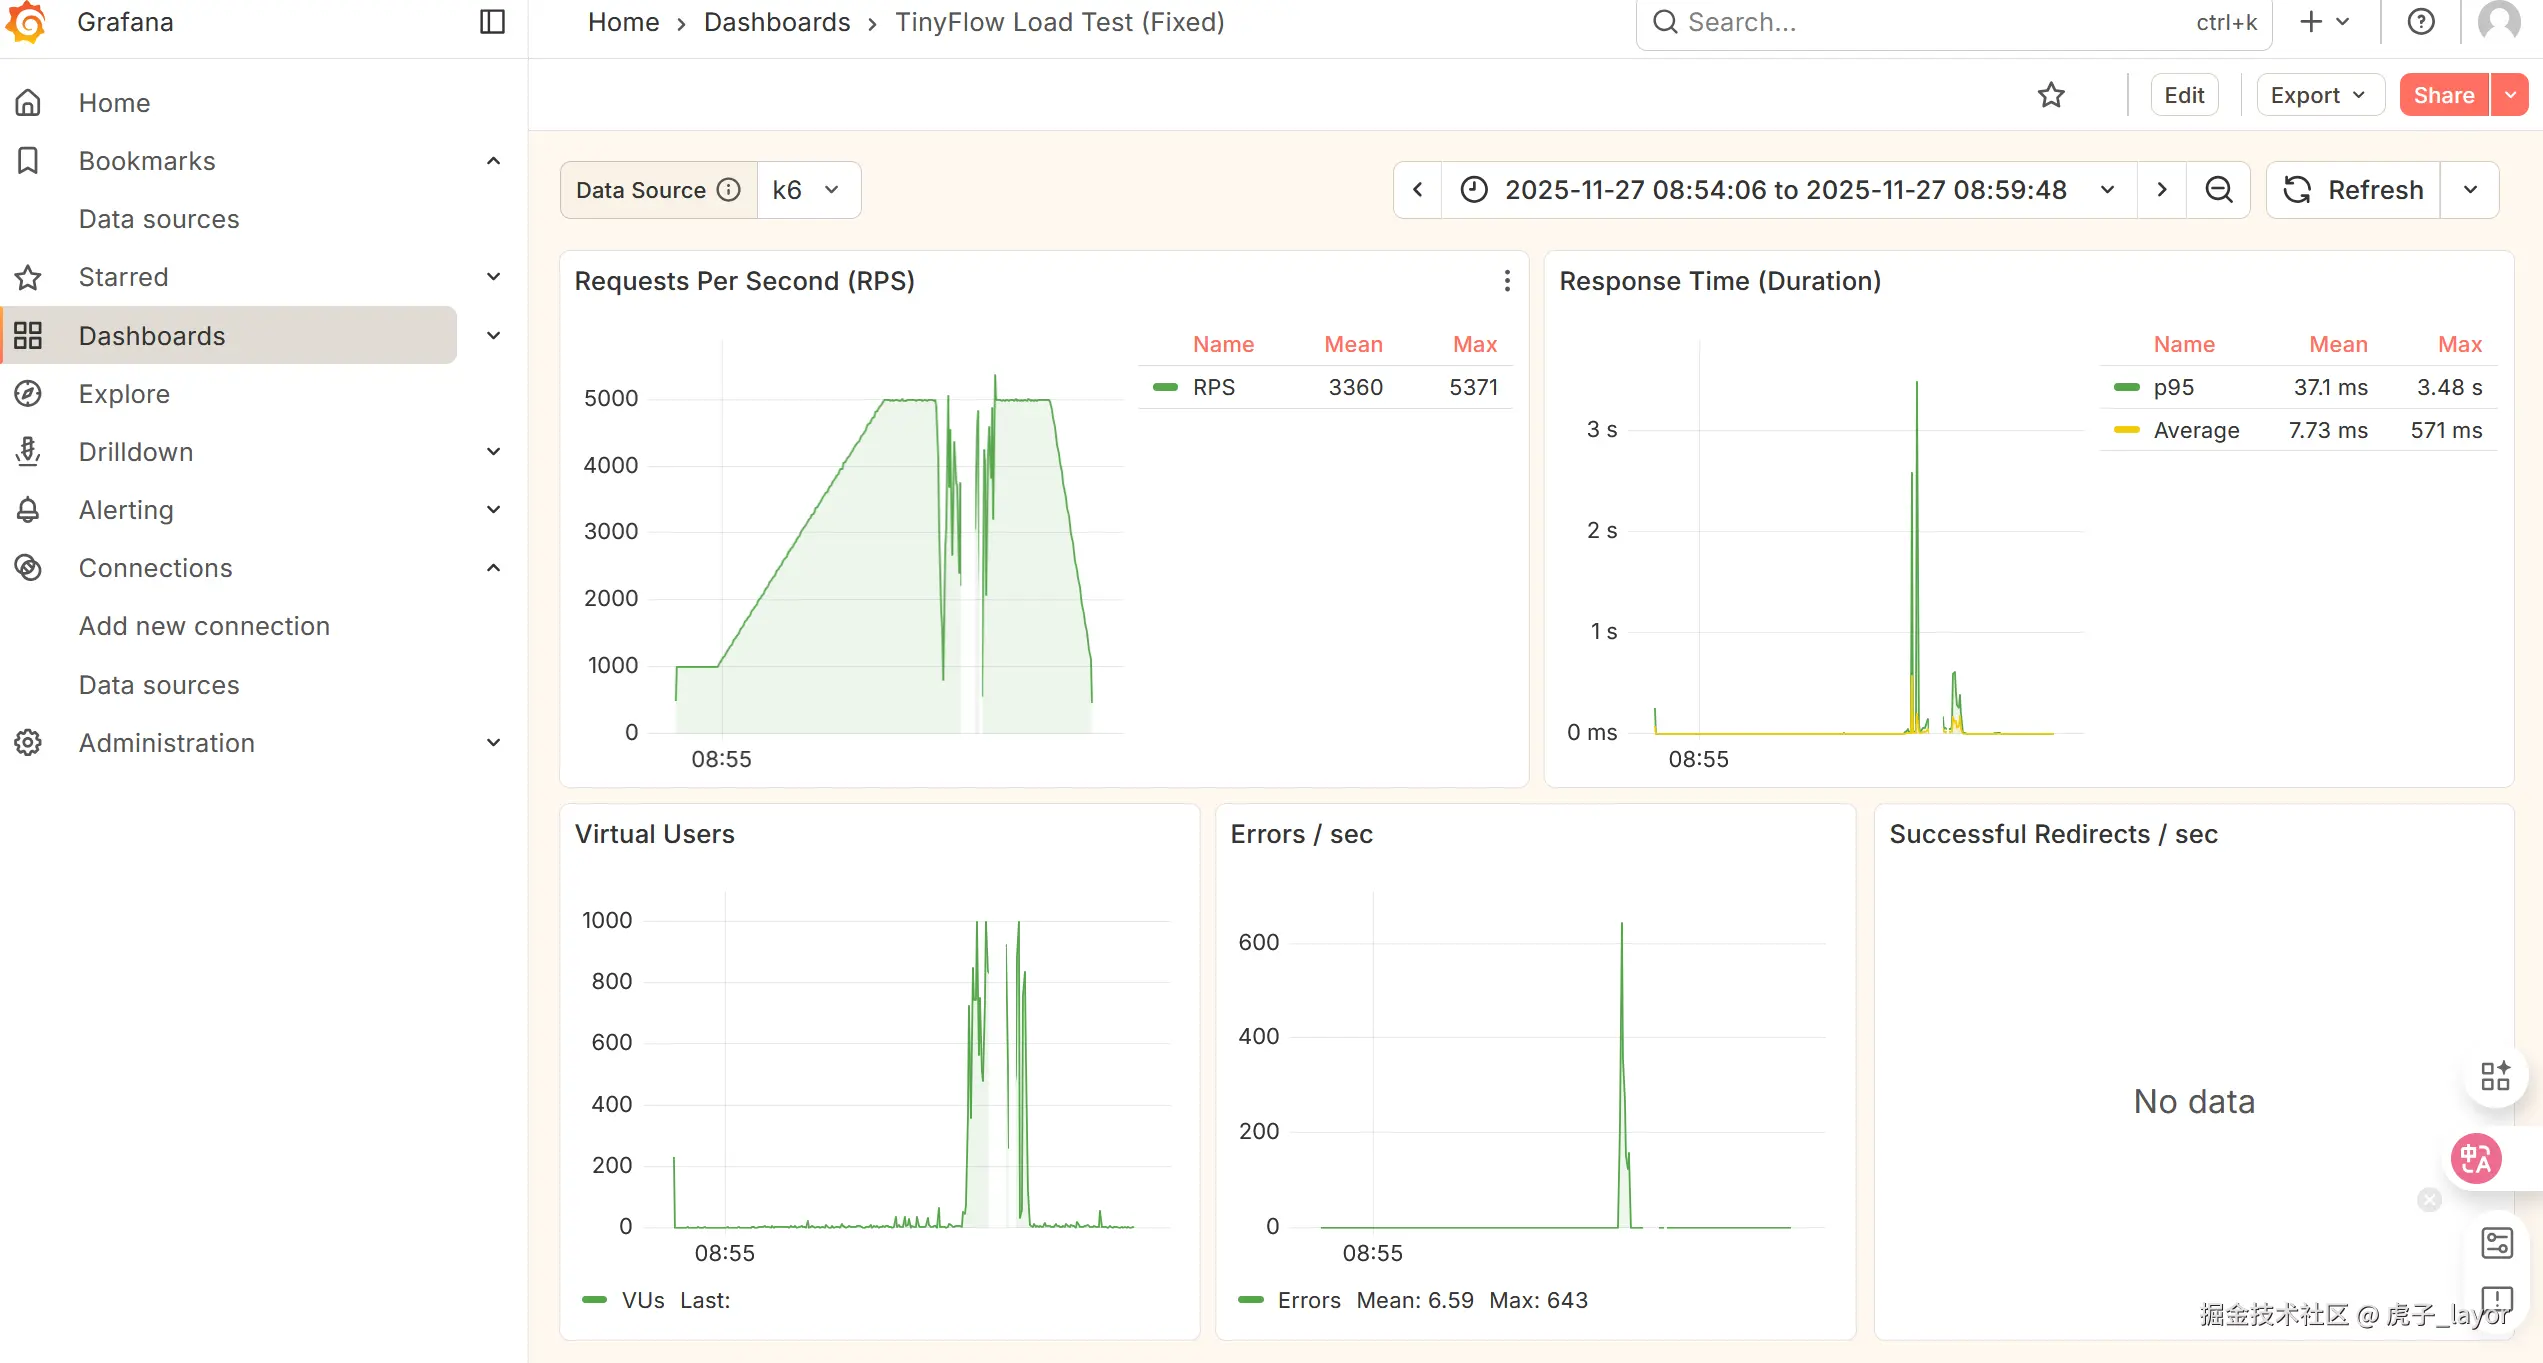Click the Dashboards breadcrumb link
The width and height of the screenshot is (2543, 1363).
(x=777, y=22)
